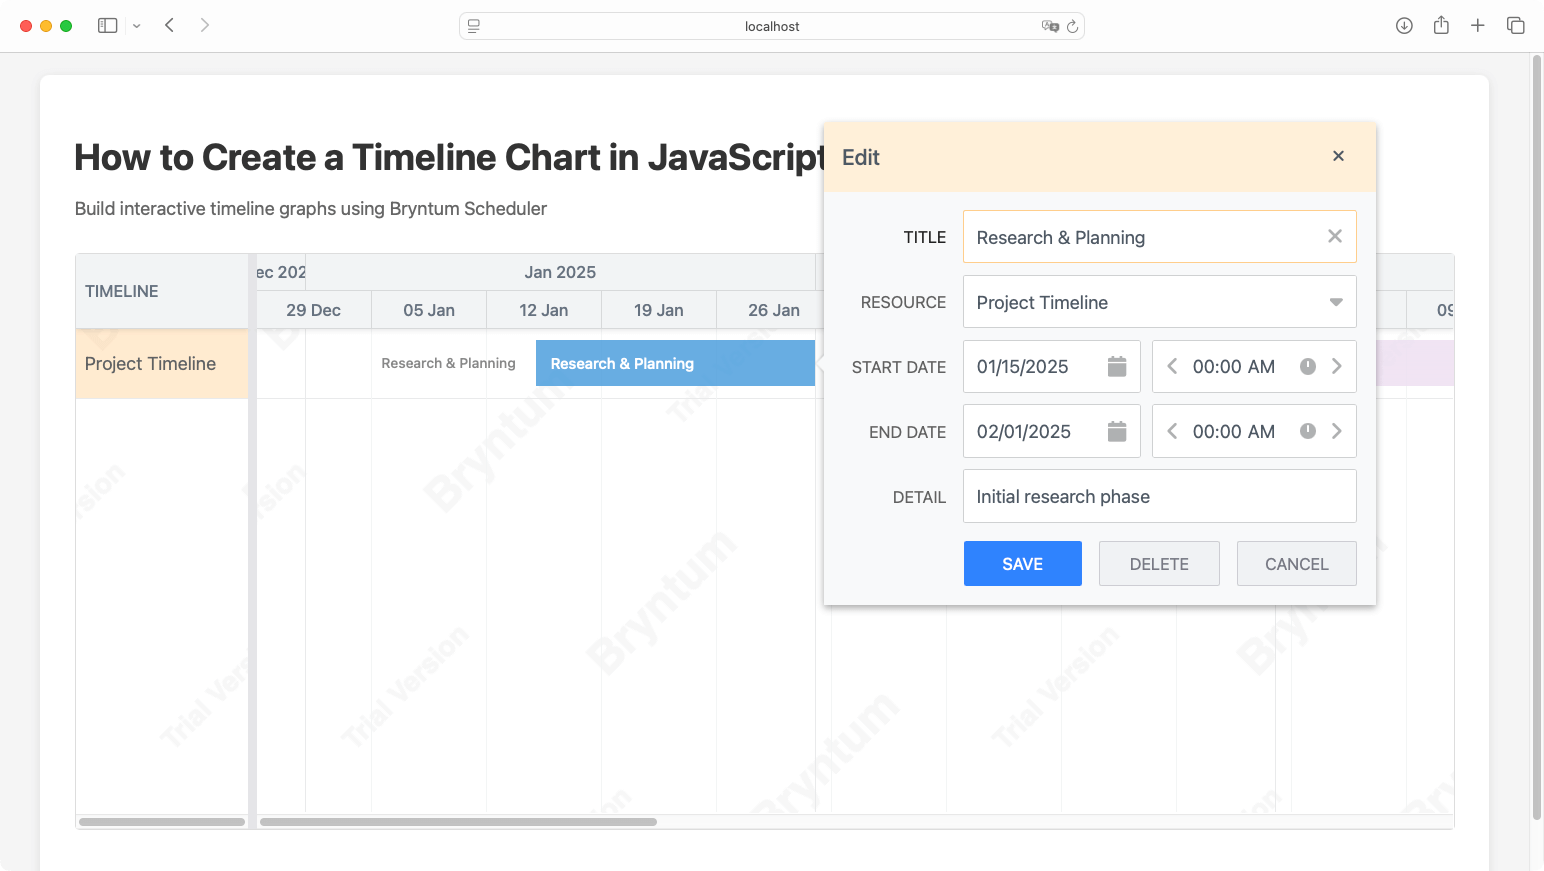
Task: Cancel the event editing
Action: [x=1296, y=564]
